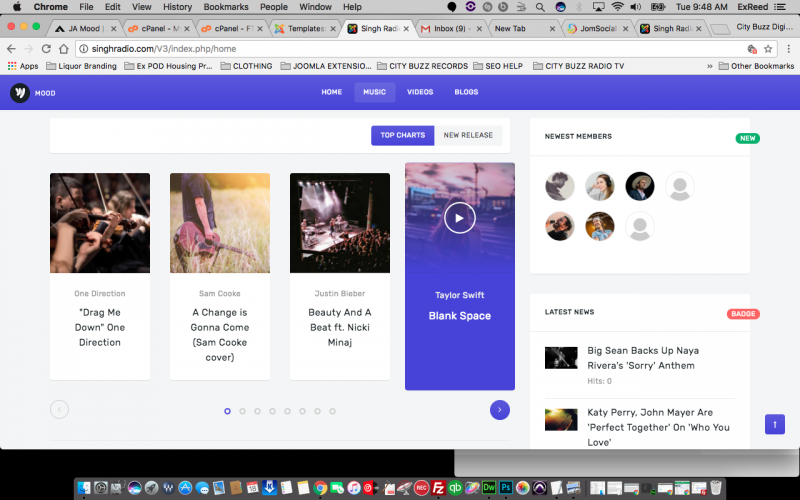Open CITY BUZZ RECORDS bookmark folder
The height and width of the screenshot is (500, 800).
pos(422,66)
